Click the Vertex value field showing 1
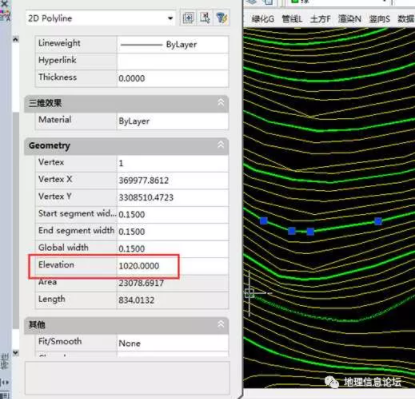Screen dimensions: 419x399 (173, 163)
